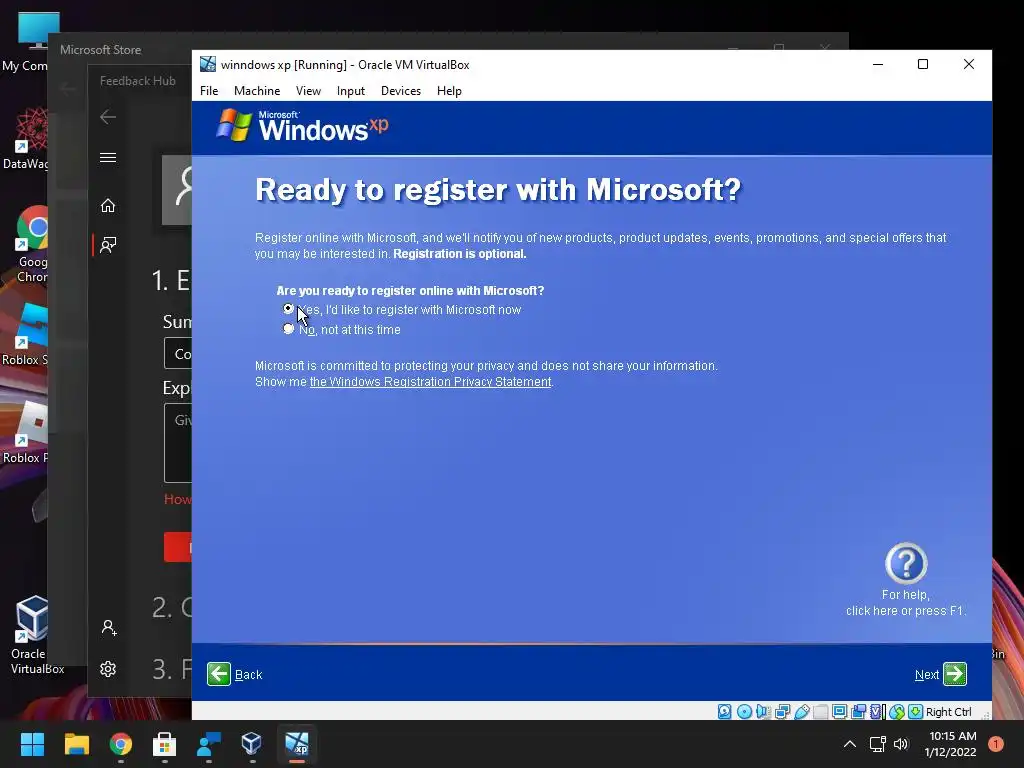Viewport: 1024px width, 768px height.
Task: Open Microsoft Store from the taskbar
Action: click(165, 744)
